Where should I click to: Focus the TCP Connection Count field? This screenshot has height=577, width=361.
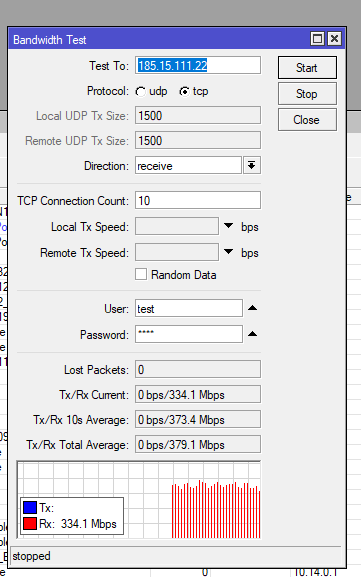click(198, 200)
